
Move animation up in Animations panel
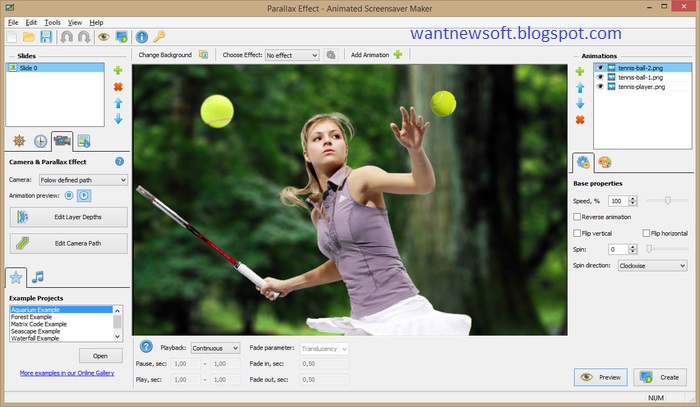[x=580, y=87]
